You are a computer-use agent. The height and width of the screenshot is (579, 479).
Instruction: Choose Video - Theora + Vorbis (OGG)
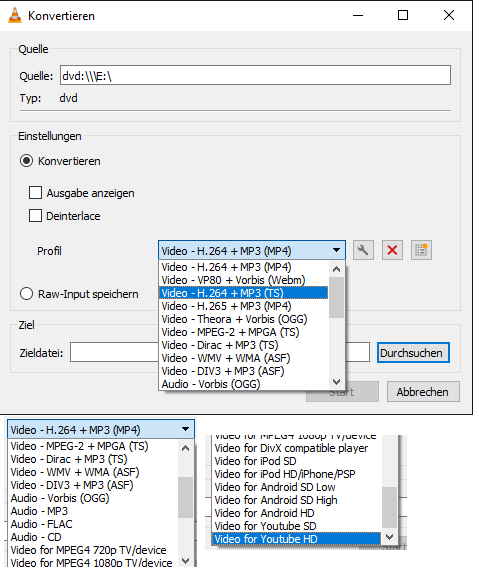point(243,319)
